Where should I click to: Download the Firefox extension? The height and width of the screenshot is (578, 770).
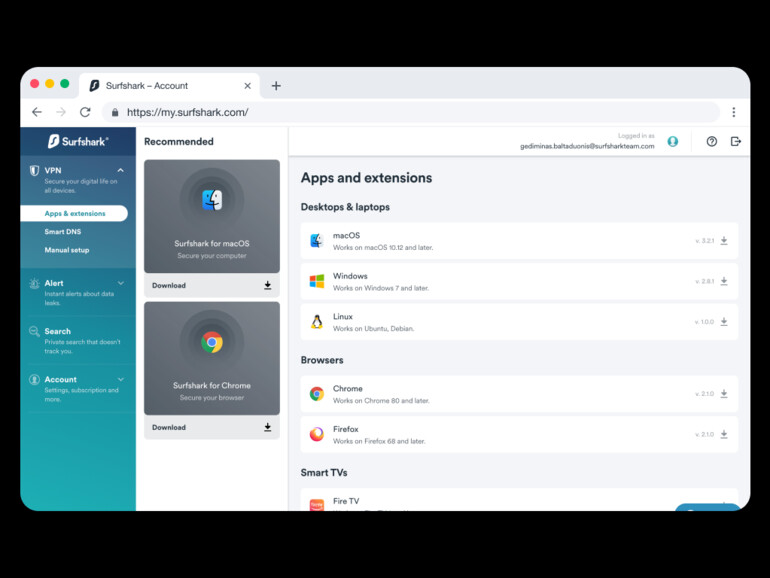coord(724,434)
